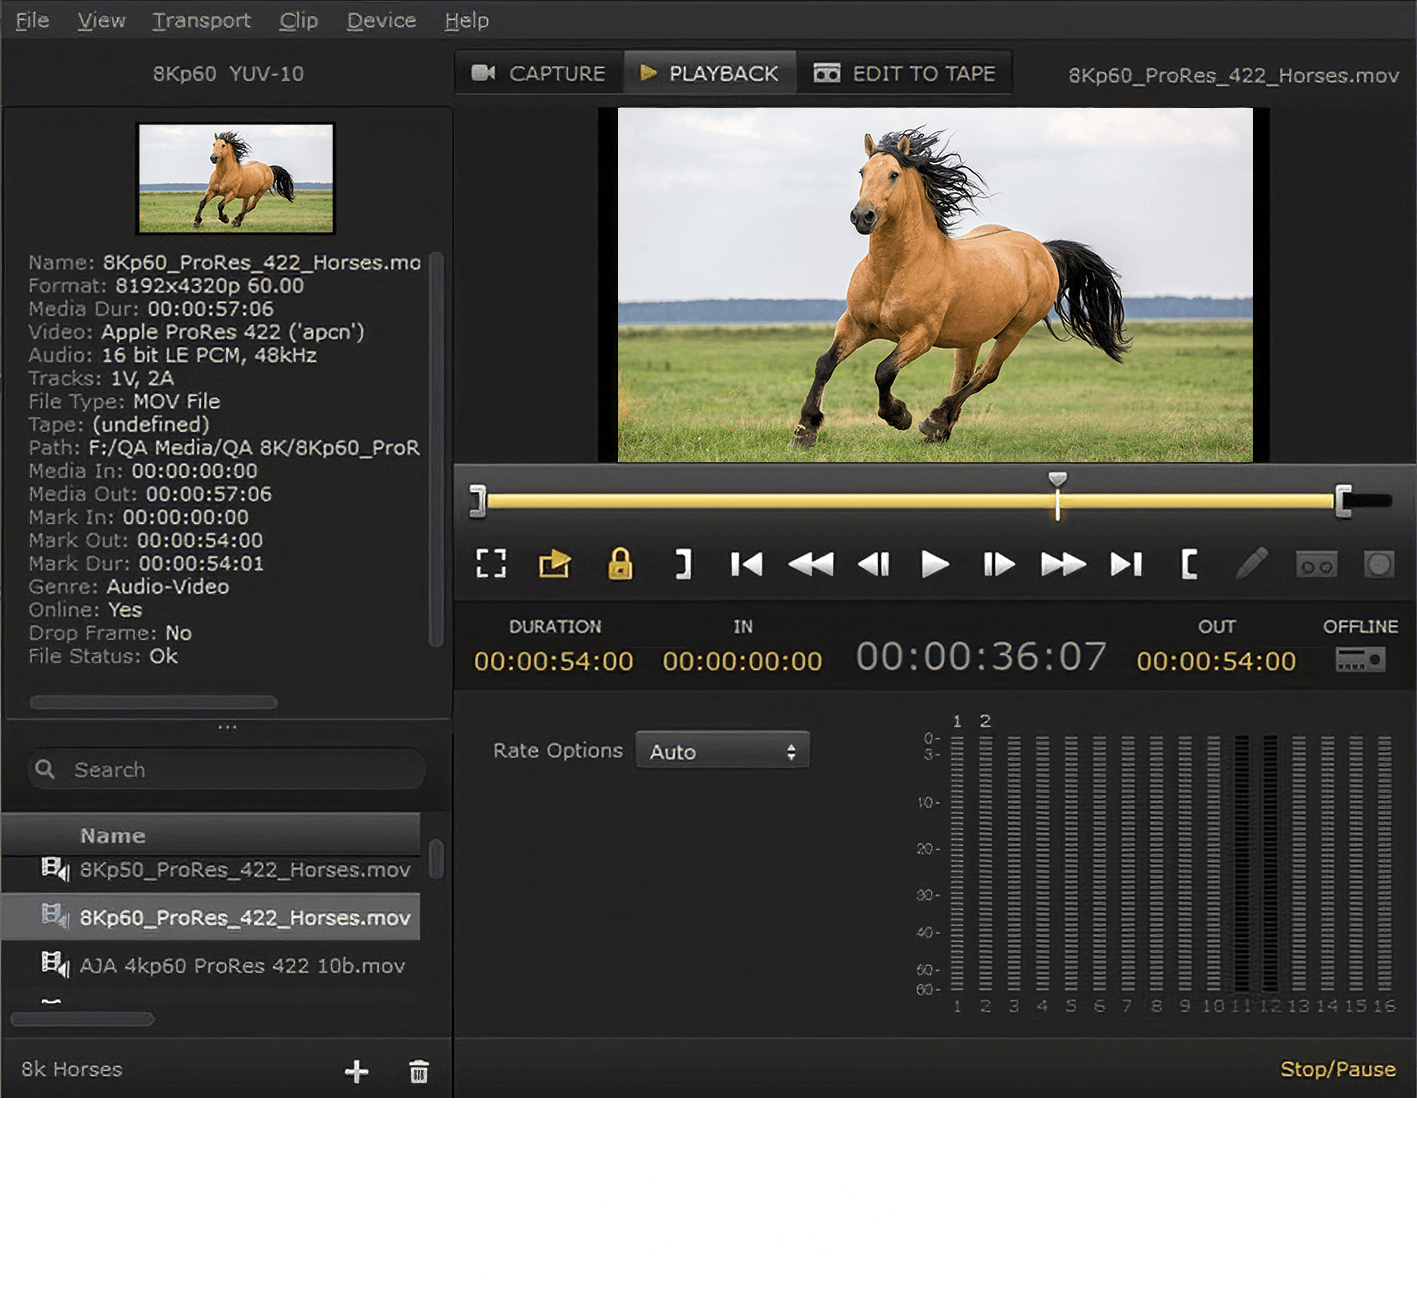Viewport: 1417px width, 1314px height.
Task: Click the fast forward button
Action: [x=1062, y=565]
